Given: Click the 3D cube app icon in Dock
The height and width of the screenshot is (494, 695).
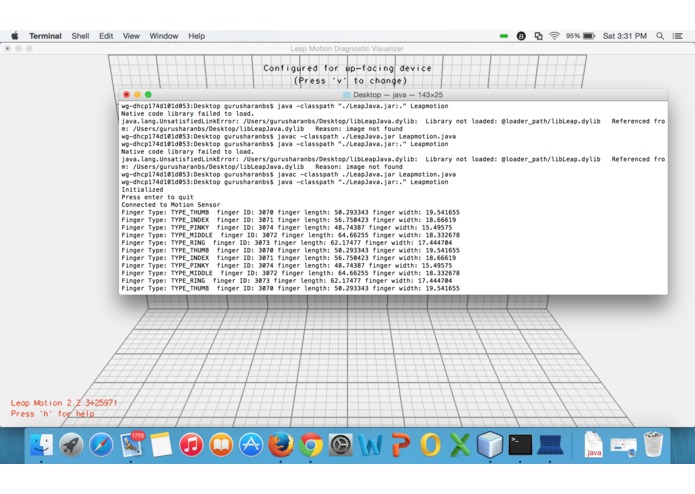Looking at the screenshot, I should pos(490,444).
